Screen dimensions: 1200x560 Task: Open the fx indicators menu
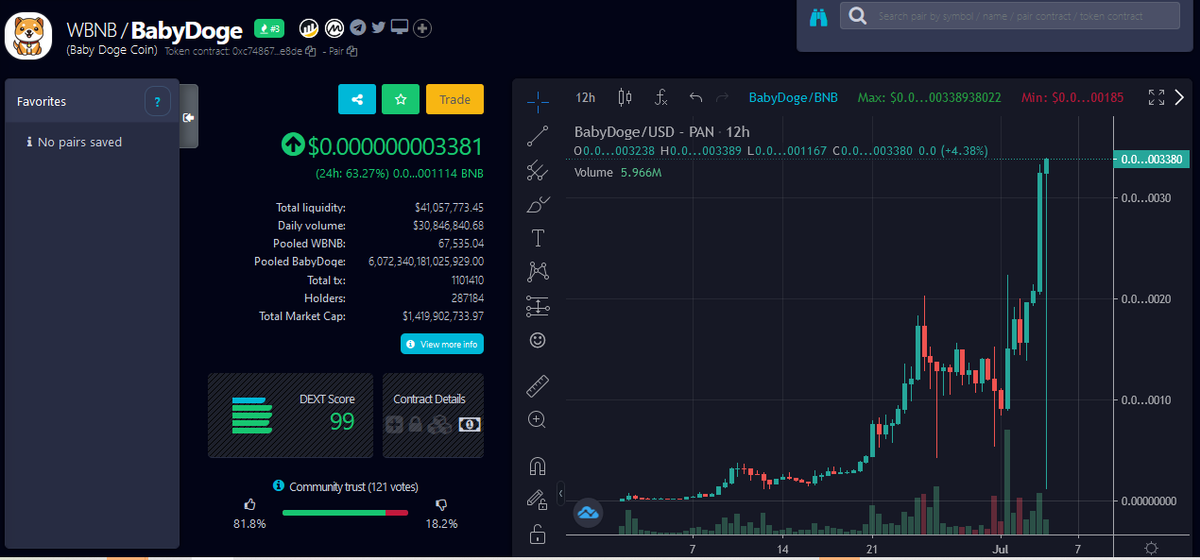(661, 97)
